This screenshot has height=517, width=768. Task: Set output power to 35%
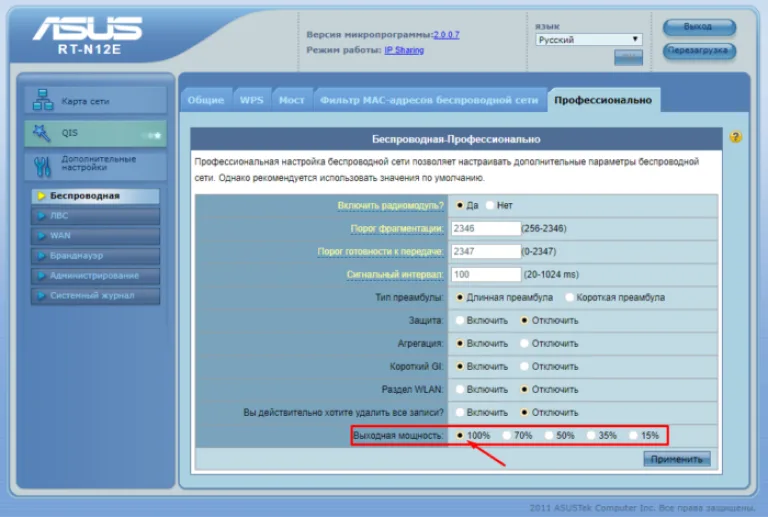click(x=591, y=436)
